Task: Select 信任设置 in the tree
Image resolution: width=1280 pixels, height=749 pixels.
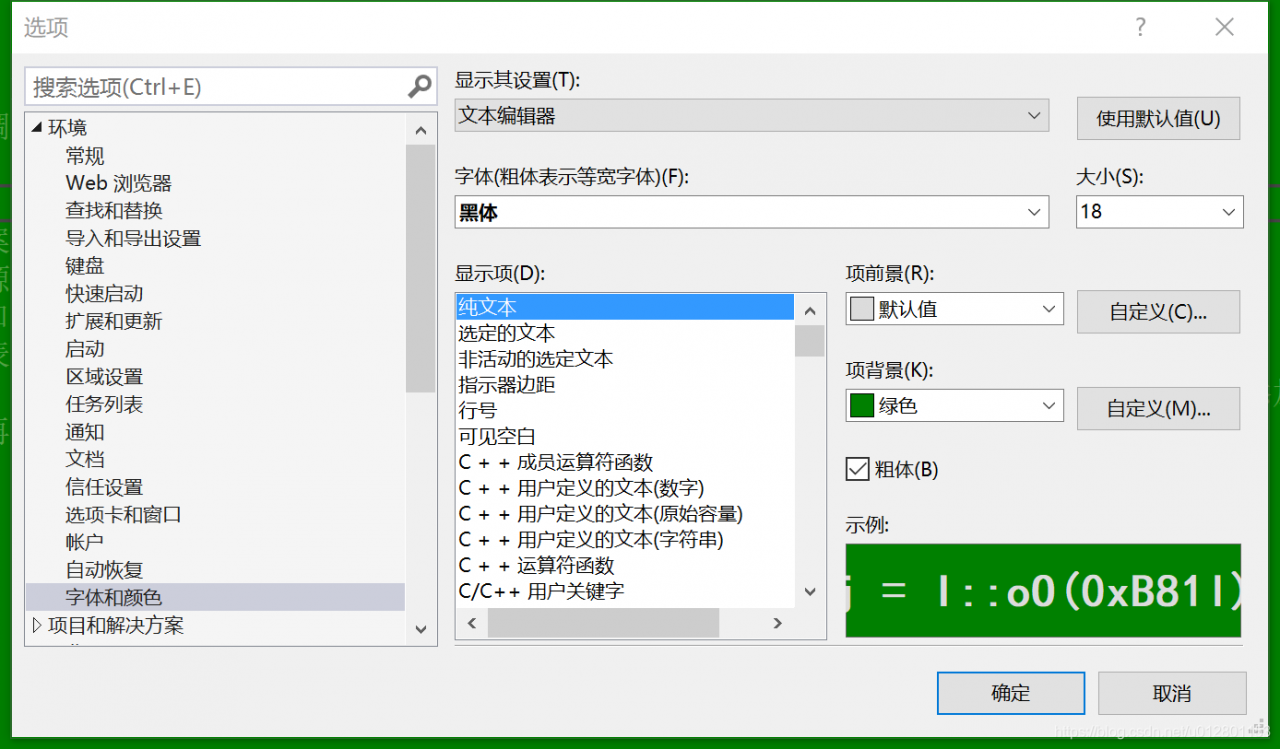Action: point(104,487)
